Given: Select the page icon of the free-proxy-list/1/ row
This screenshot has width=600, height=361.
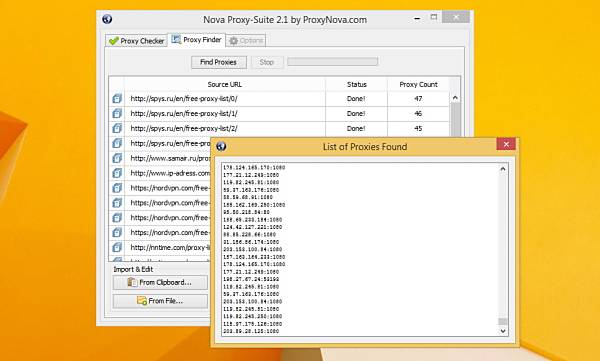Looking at the screenshot, I should 117,113.
